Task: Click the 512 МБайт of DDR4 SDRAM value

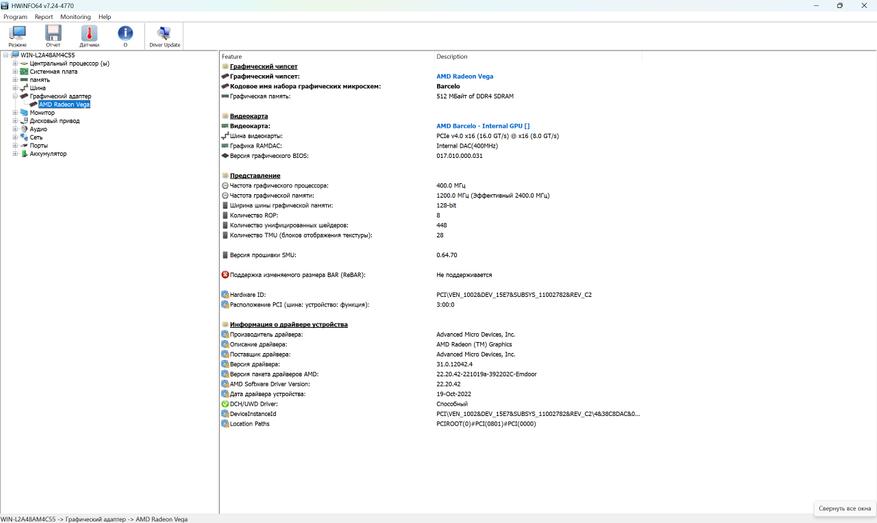Action: [x=475, y=96]
